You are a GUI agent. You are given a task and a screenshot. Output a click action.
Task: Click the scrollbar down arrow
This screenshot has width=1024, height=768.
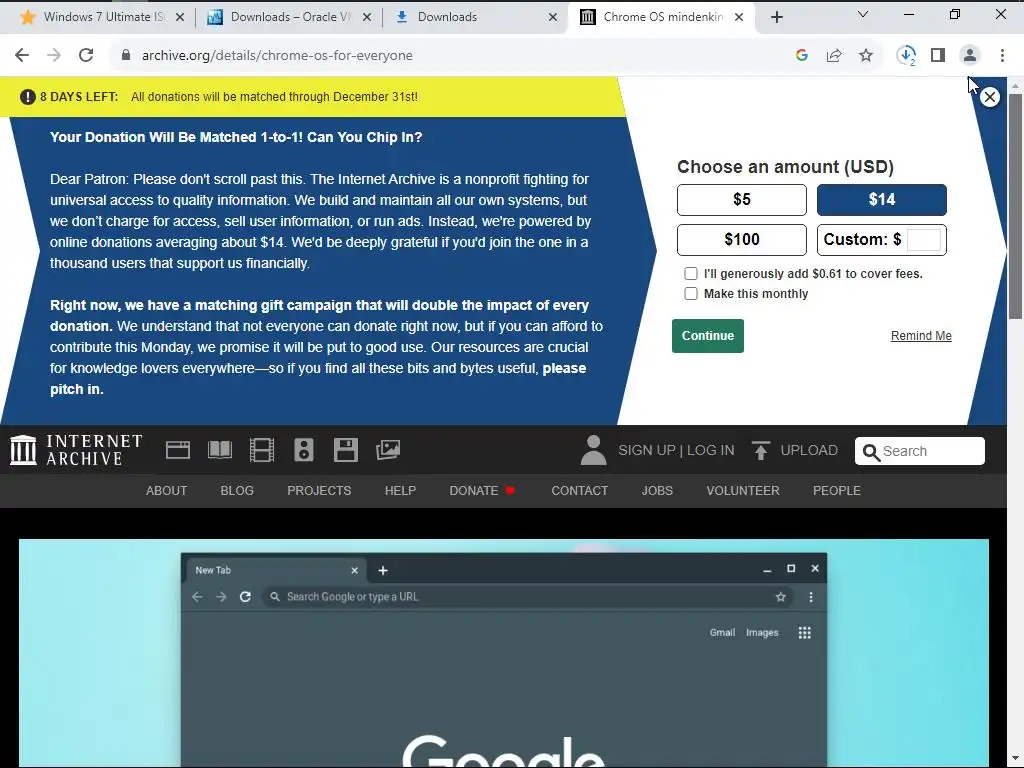(1015, 760)
